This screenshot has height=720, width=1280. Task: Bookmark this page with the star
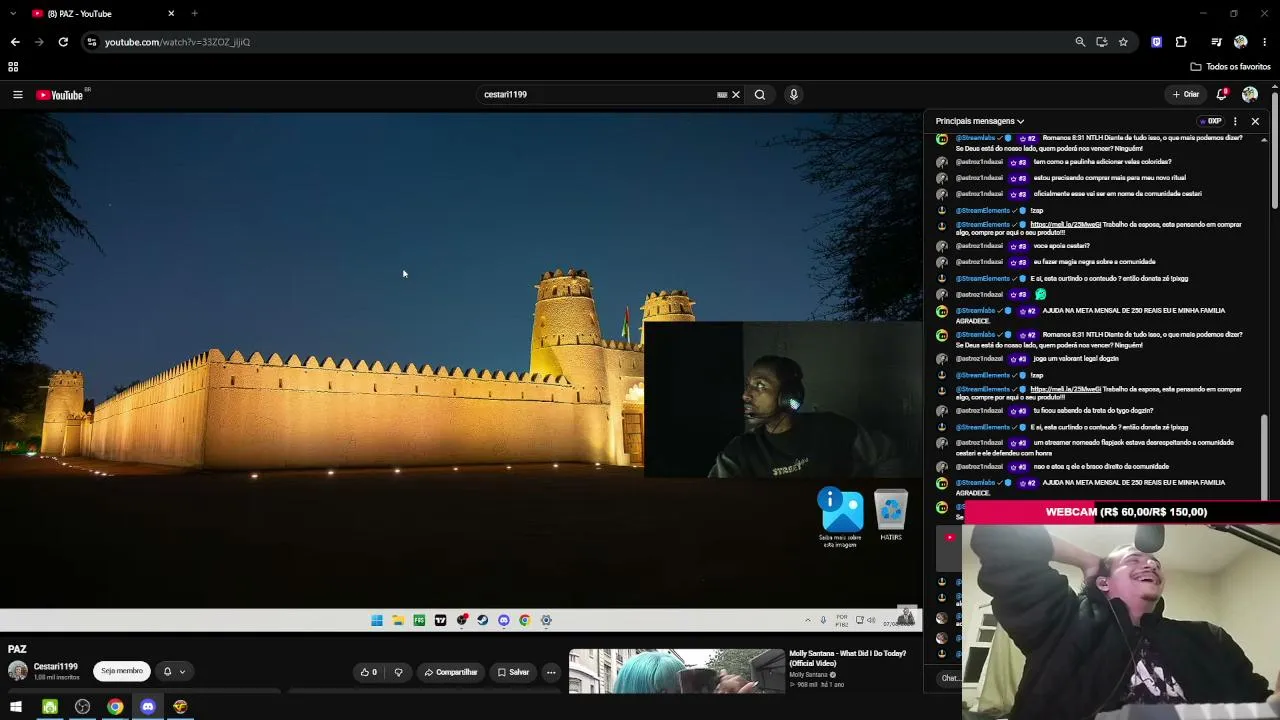point(1123,42)
